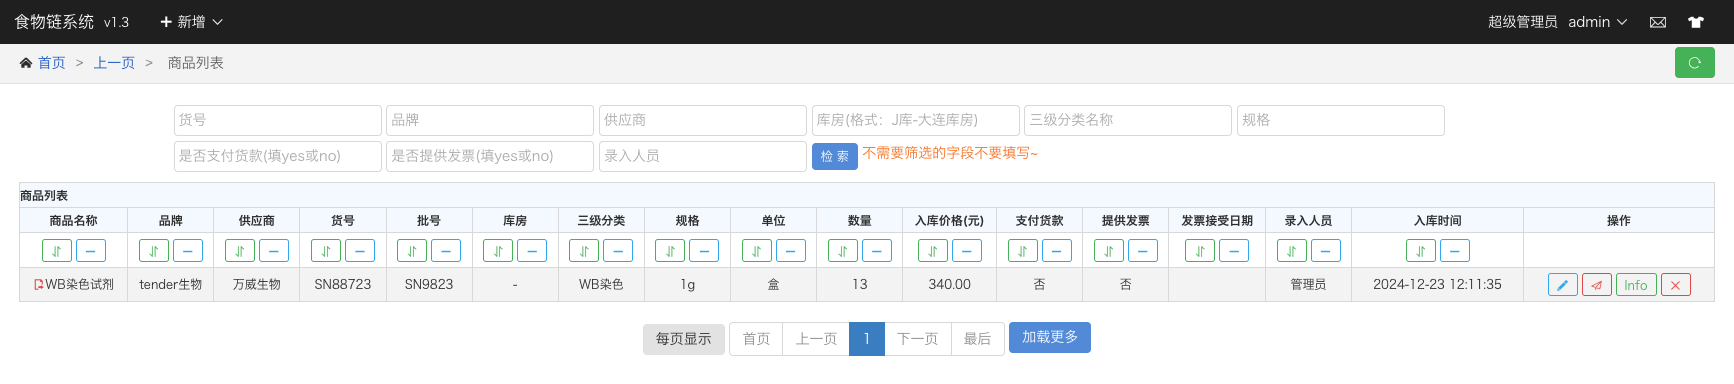The image size is (1734, 384).
Task: Click the green refresh icon button
Action: (1694, 62)
